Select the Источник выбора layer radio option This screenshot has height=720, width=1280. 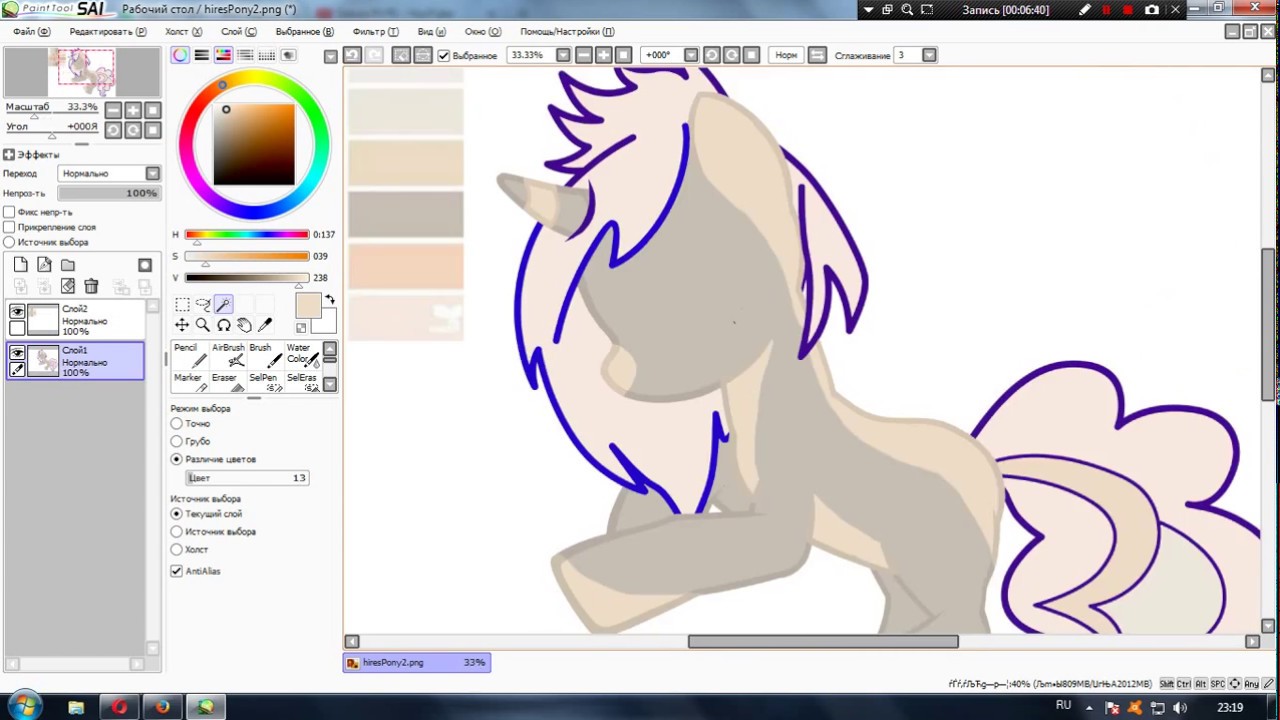(x=9, y=242)
